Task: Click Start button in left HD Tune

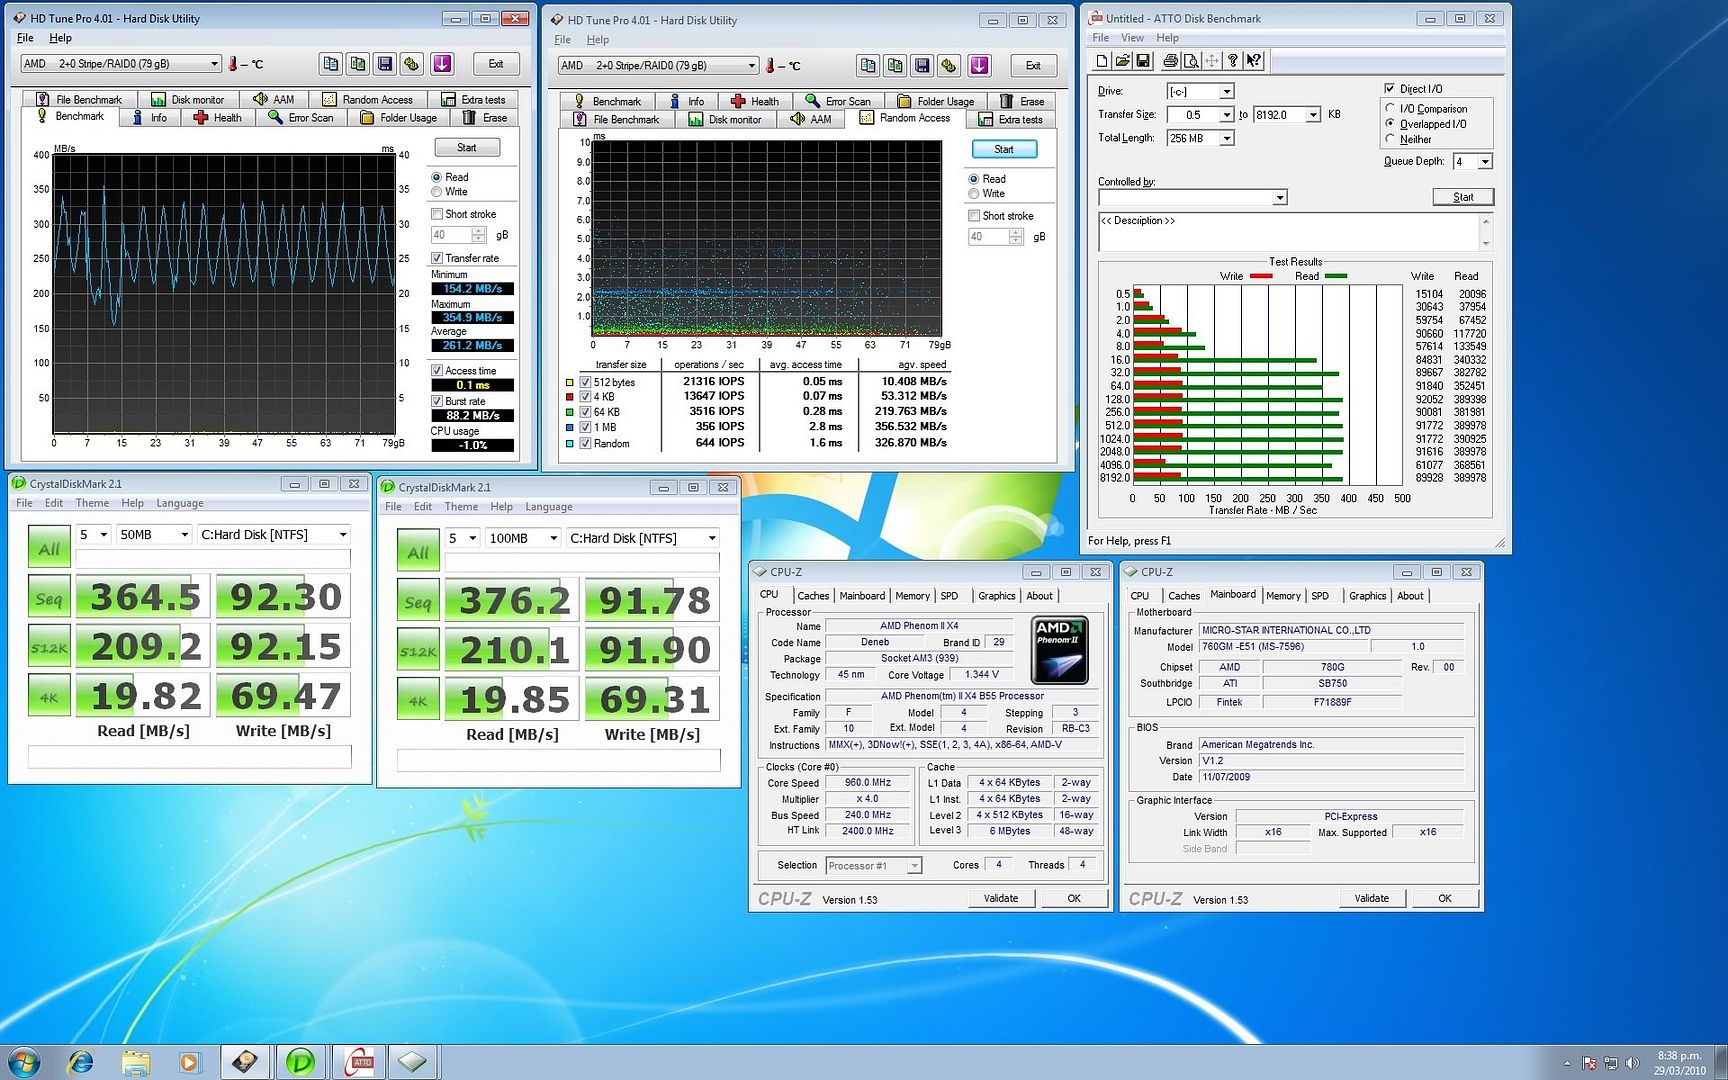Action: (467, 148)
